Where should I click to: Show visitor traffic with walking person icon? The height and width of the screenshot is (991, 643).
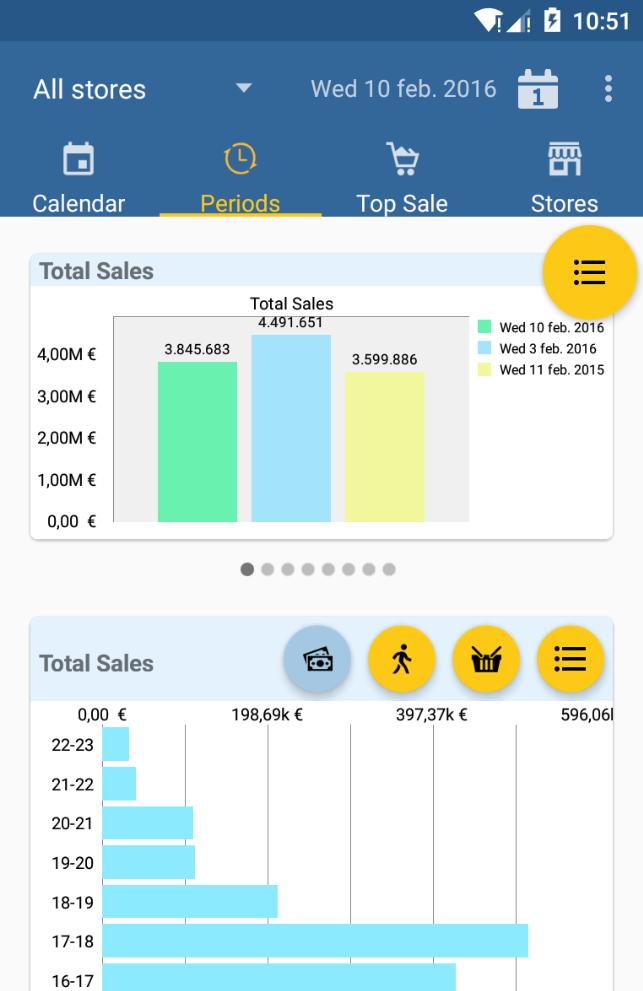click(x=401, y=659)
